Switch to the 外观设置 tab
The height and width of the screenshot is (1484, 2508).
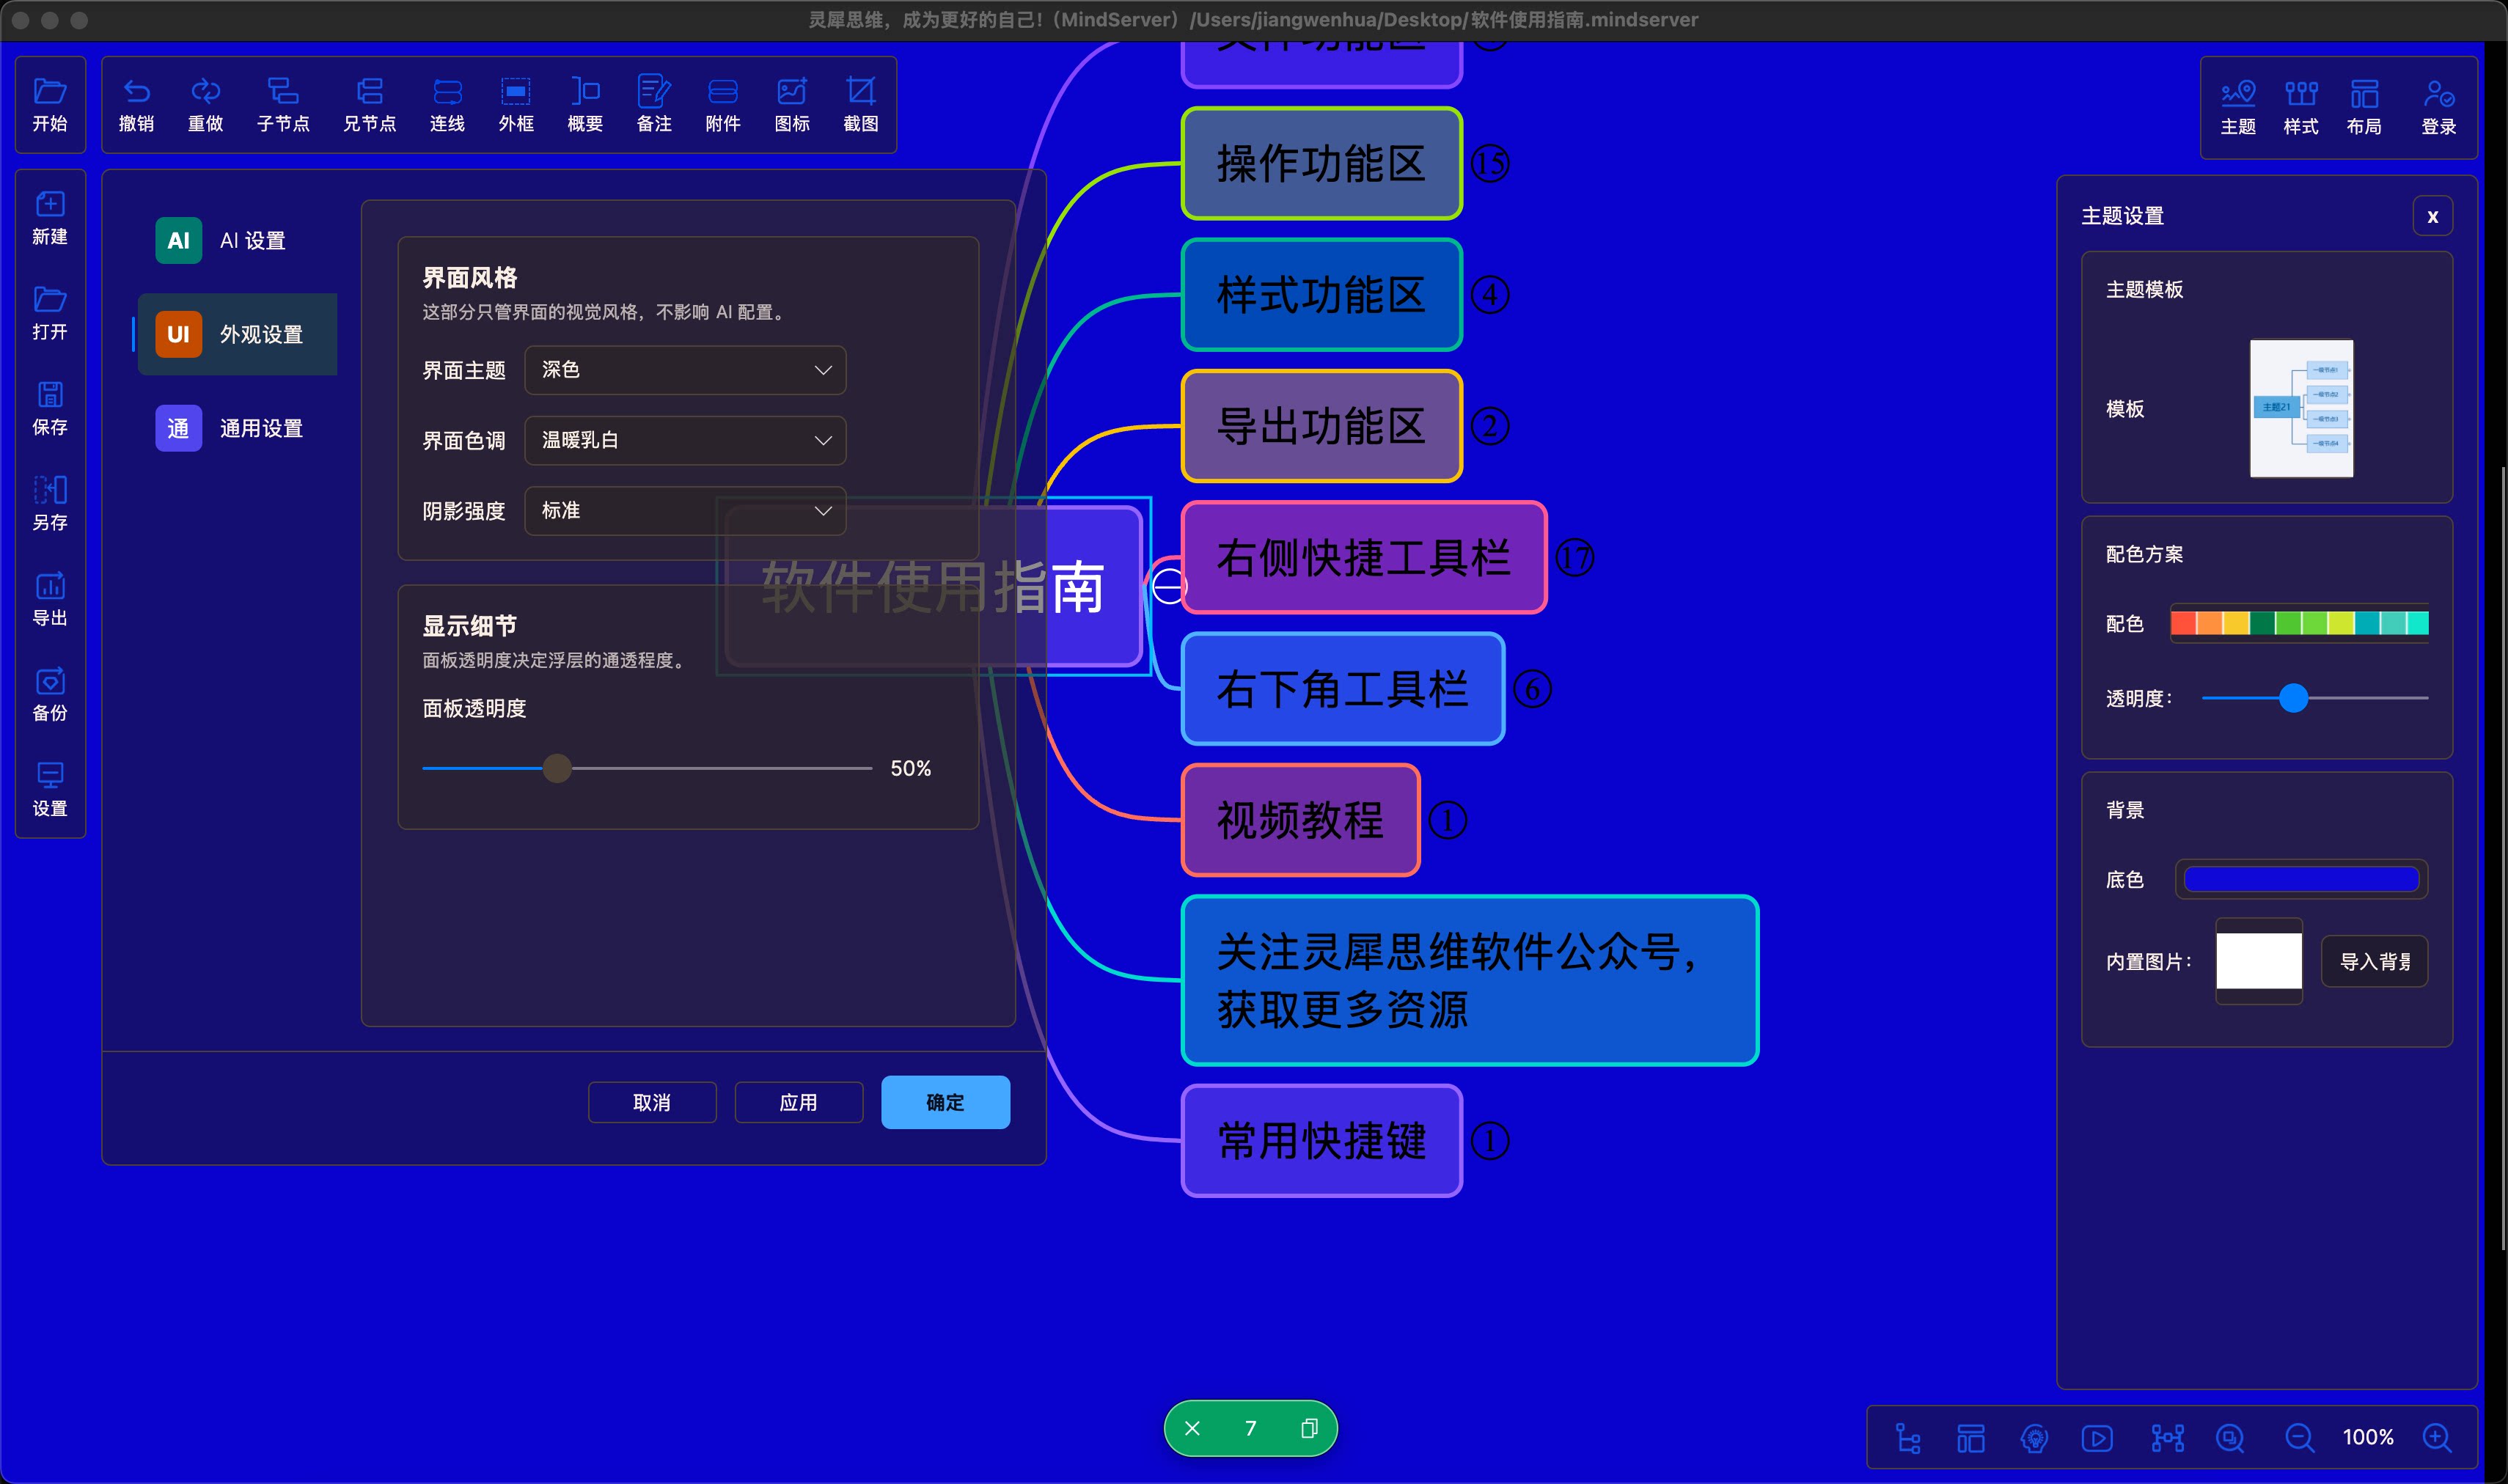(237, 334)
